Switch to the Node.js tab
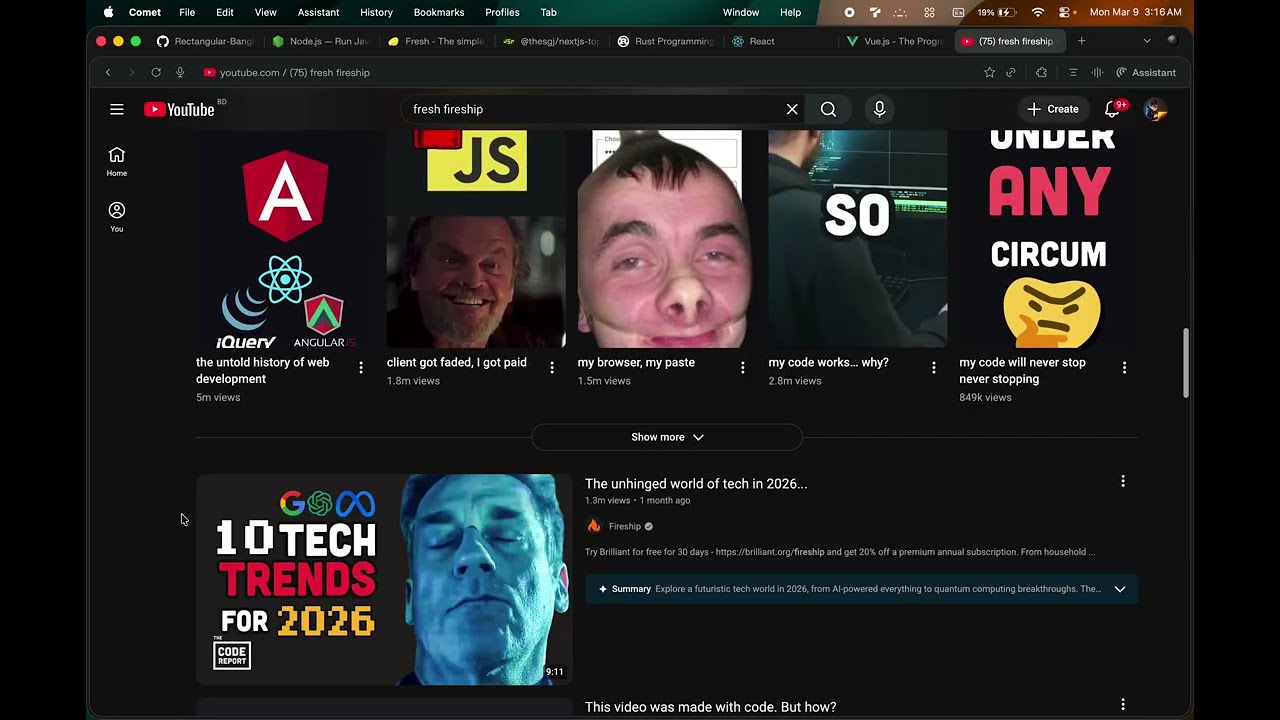 click(x=320, y=41)
